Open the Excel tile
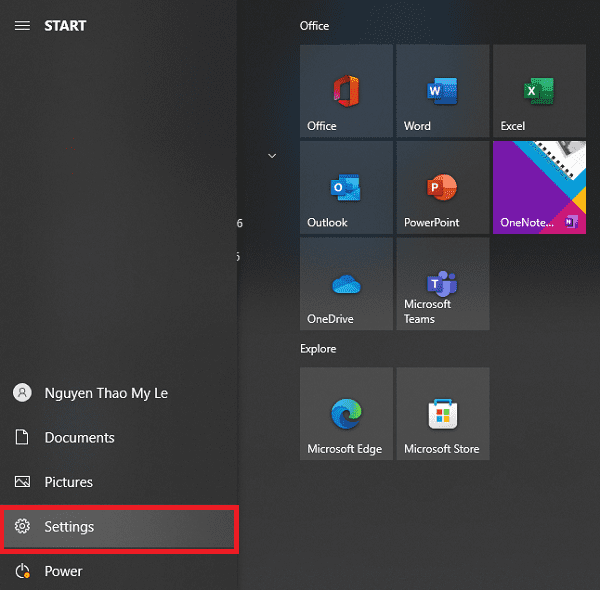The width and height of the screenshot is (600, 590). [x=539, y=91]
